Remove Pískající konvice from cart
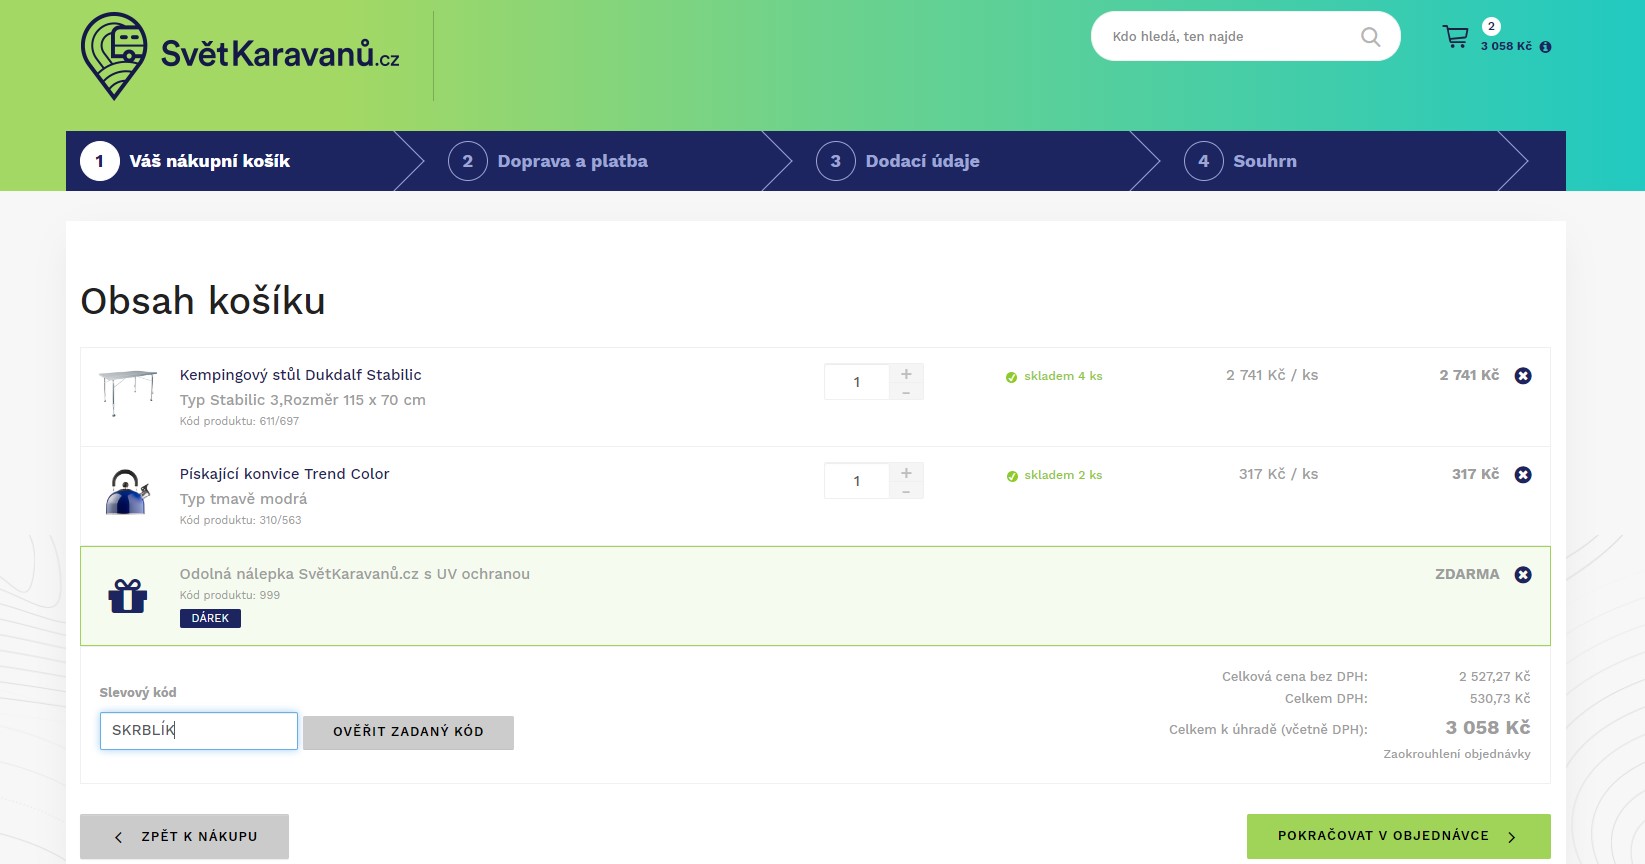 click(1523, 475)
